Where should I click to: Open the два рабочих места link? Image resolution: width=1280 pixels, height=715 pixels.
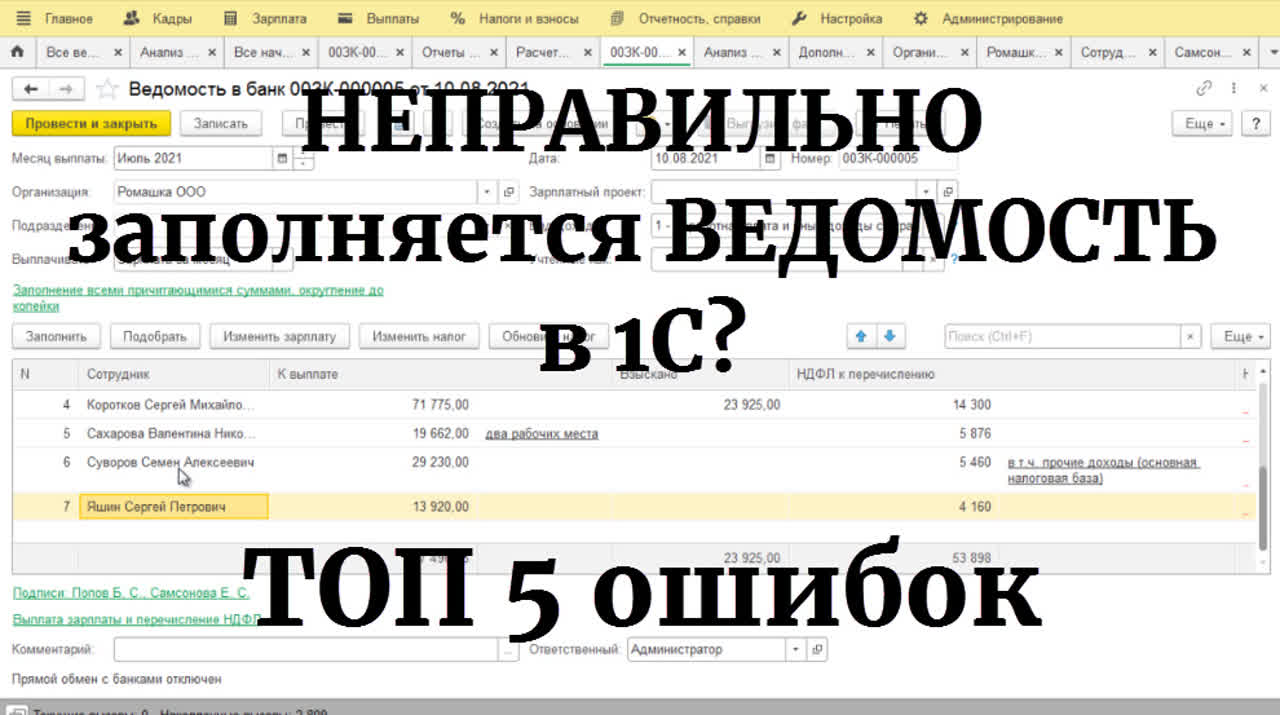(x=541, y=434)
